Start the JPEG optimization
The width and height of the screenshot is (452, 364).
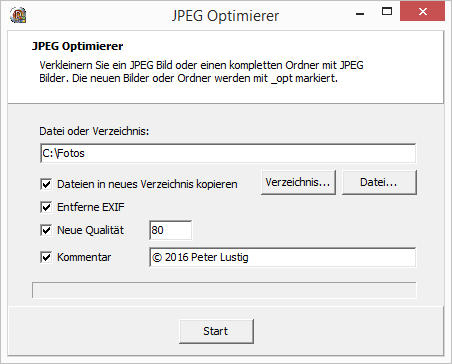[x=216, y=331]
